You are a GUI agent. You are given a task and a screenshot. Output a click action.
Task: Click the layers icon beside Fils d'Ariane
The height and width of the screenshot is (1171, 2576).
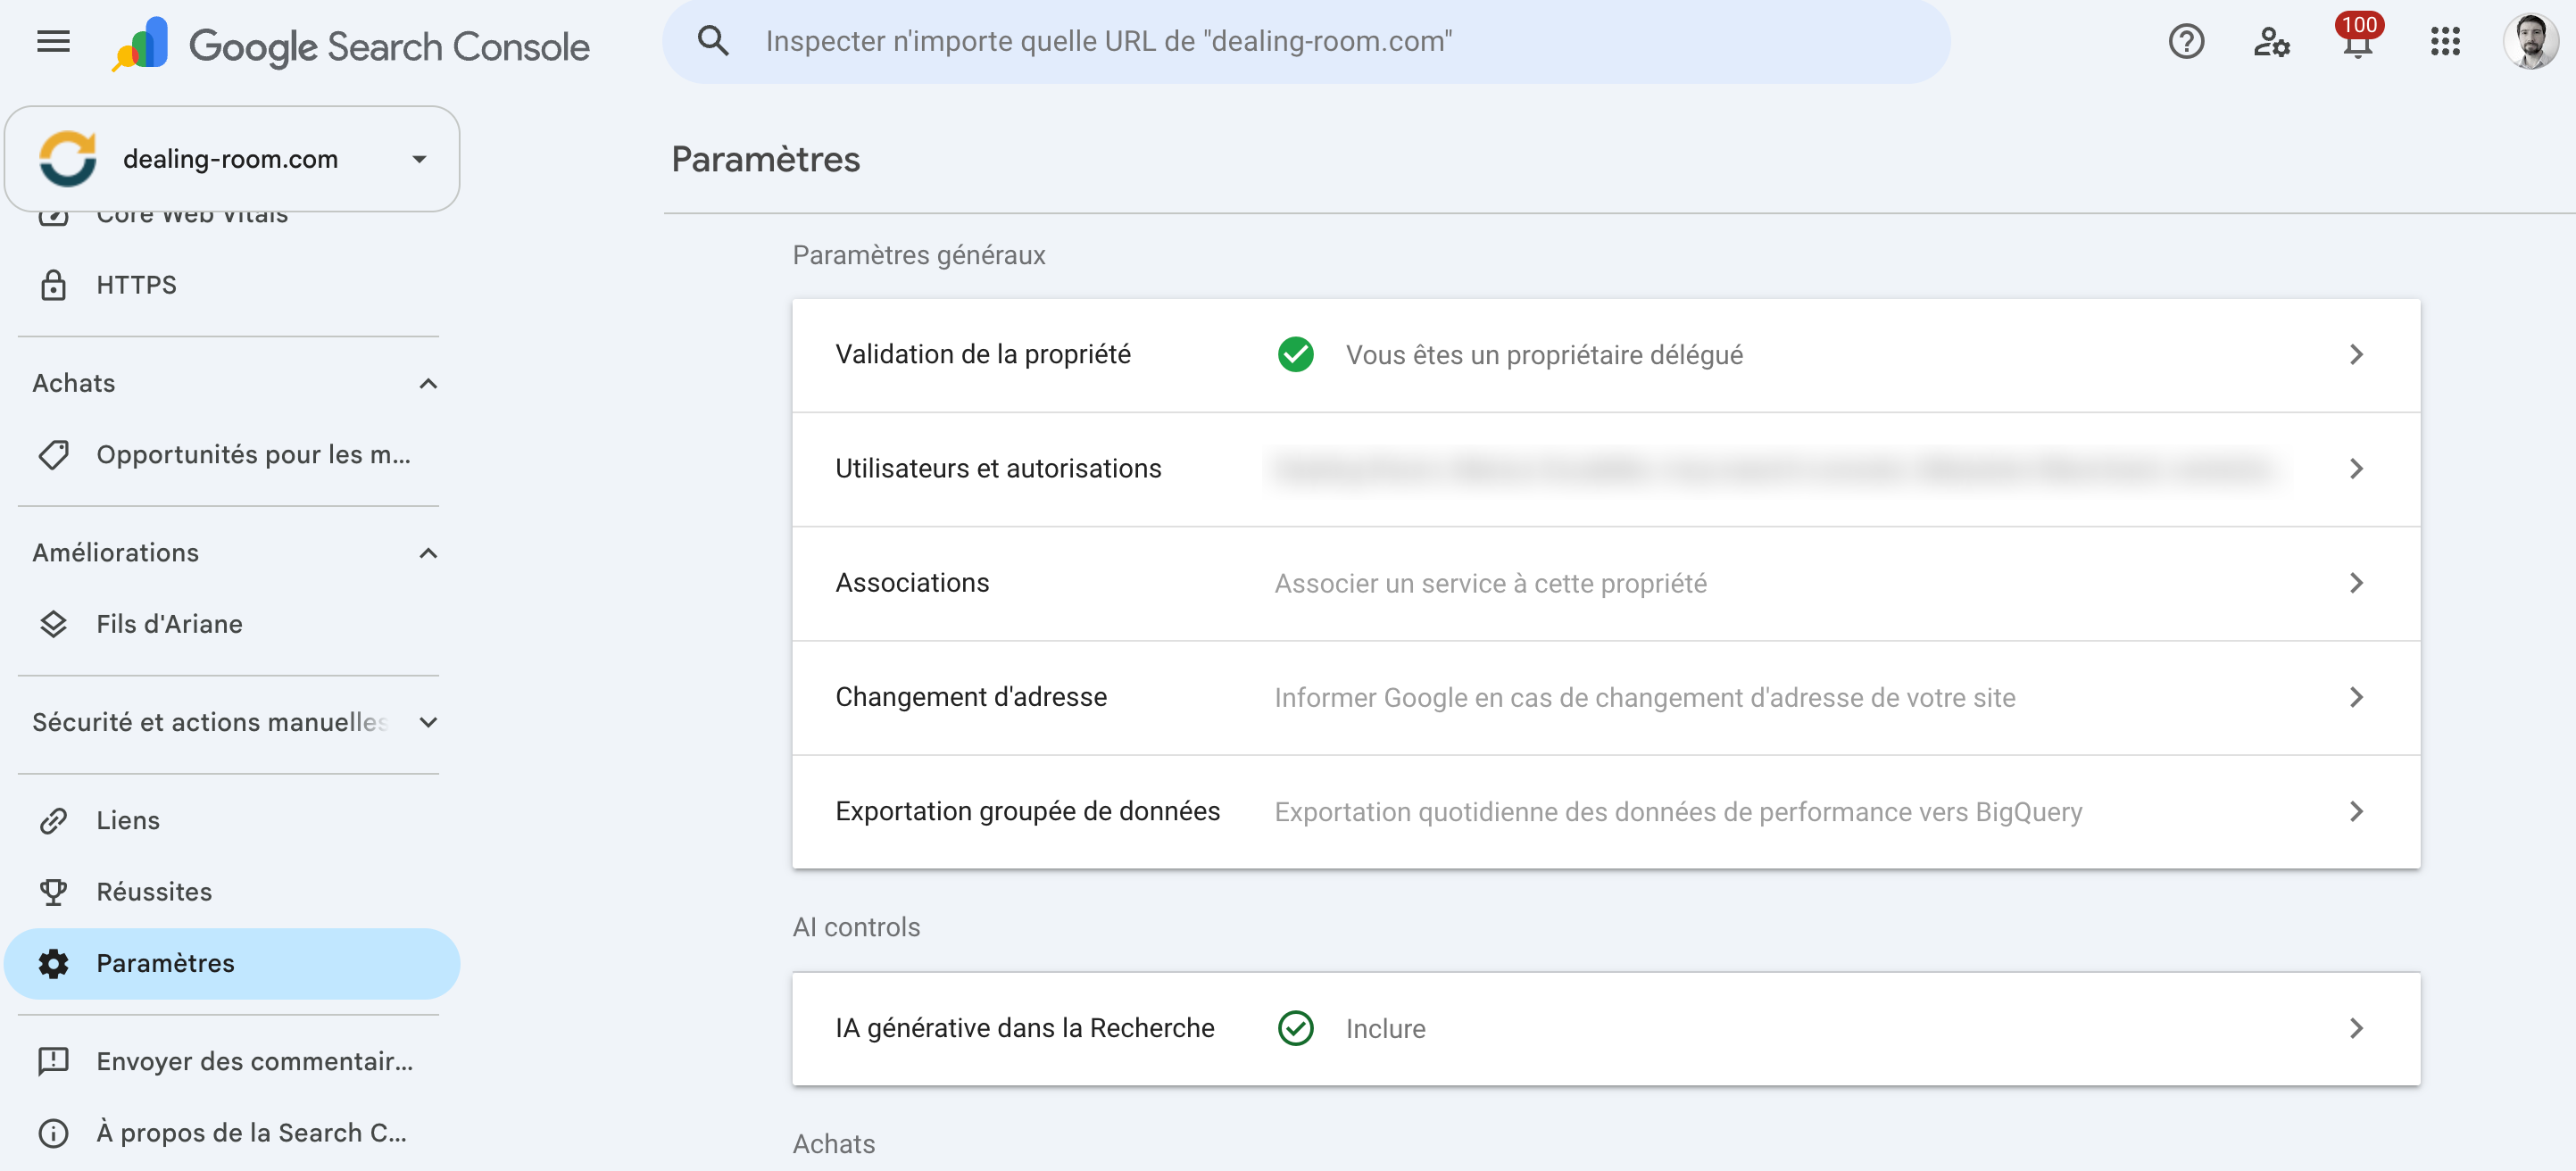pyautogui.click(x=53, y=625)
